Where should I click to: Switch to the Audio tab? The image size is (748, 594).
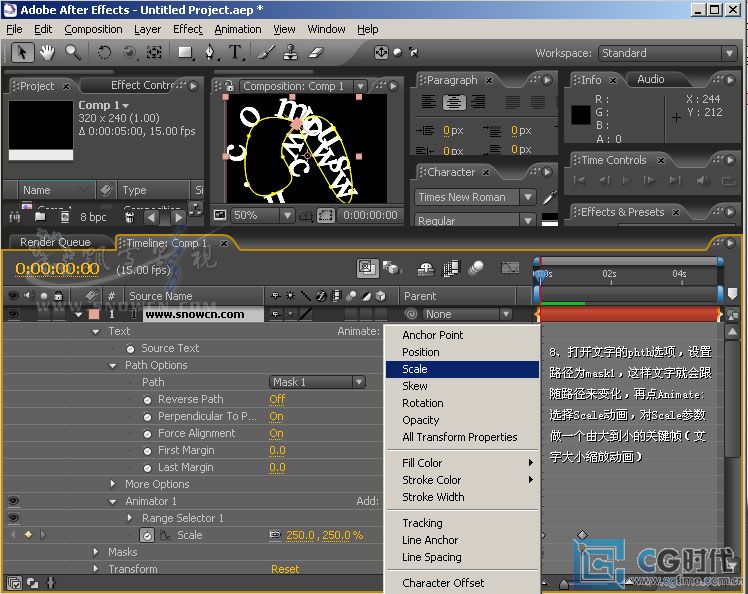[650, 79]
